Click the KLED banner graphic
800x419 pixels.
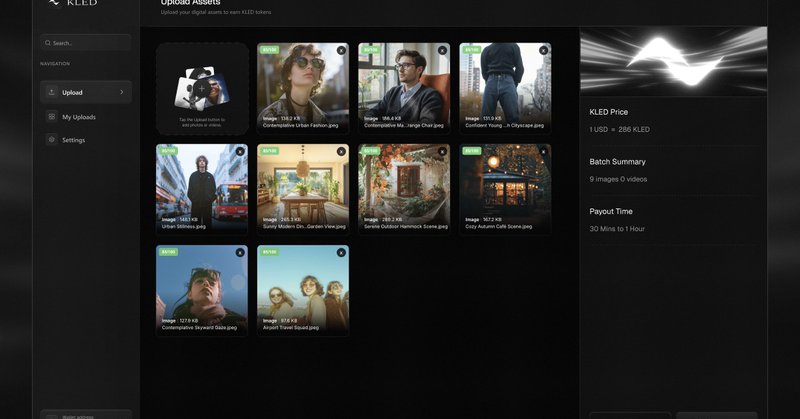pos(673,60)
